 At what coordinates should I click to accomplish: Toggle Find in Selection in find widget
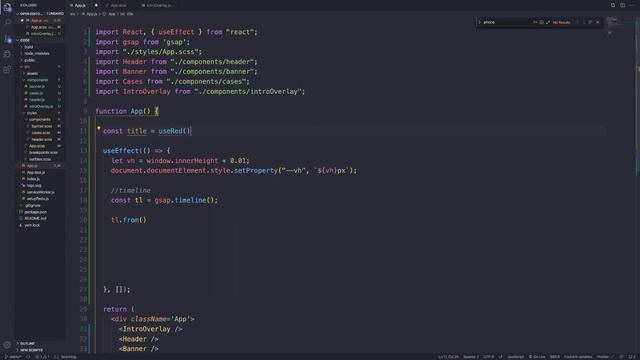(590, 22)
